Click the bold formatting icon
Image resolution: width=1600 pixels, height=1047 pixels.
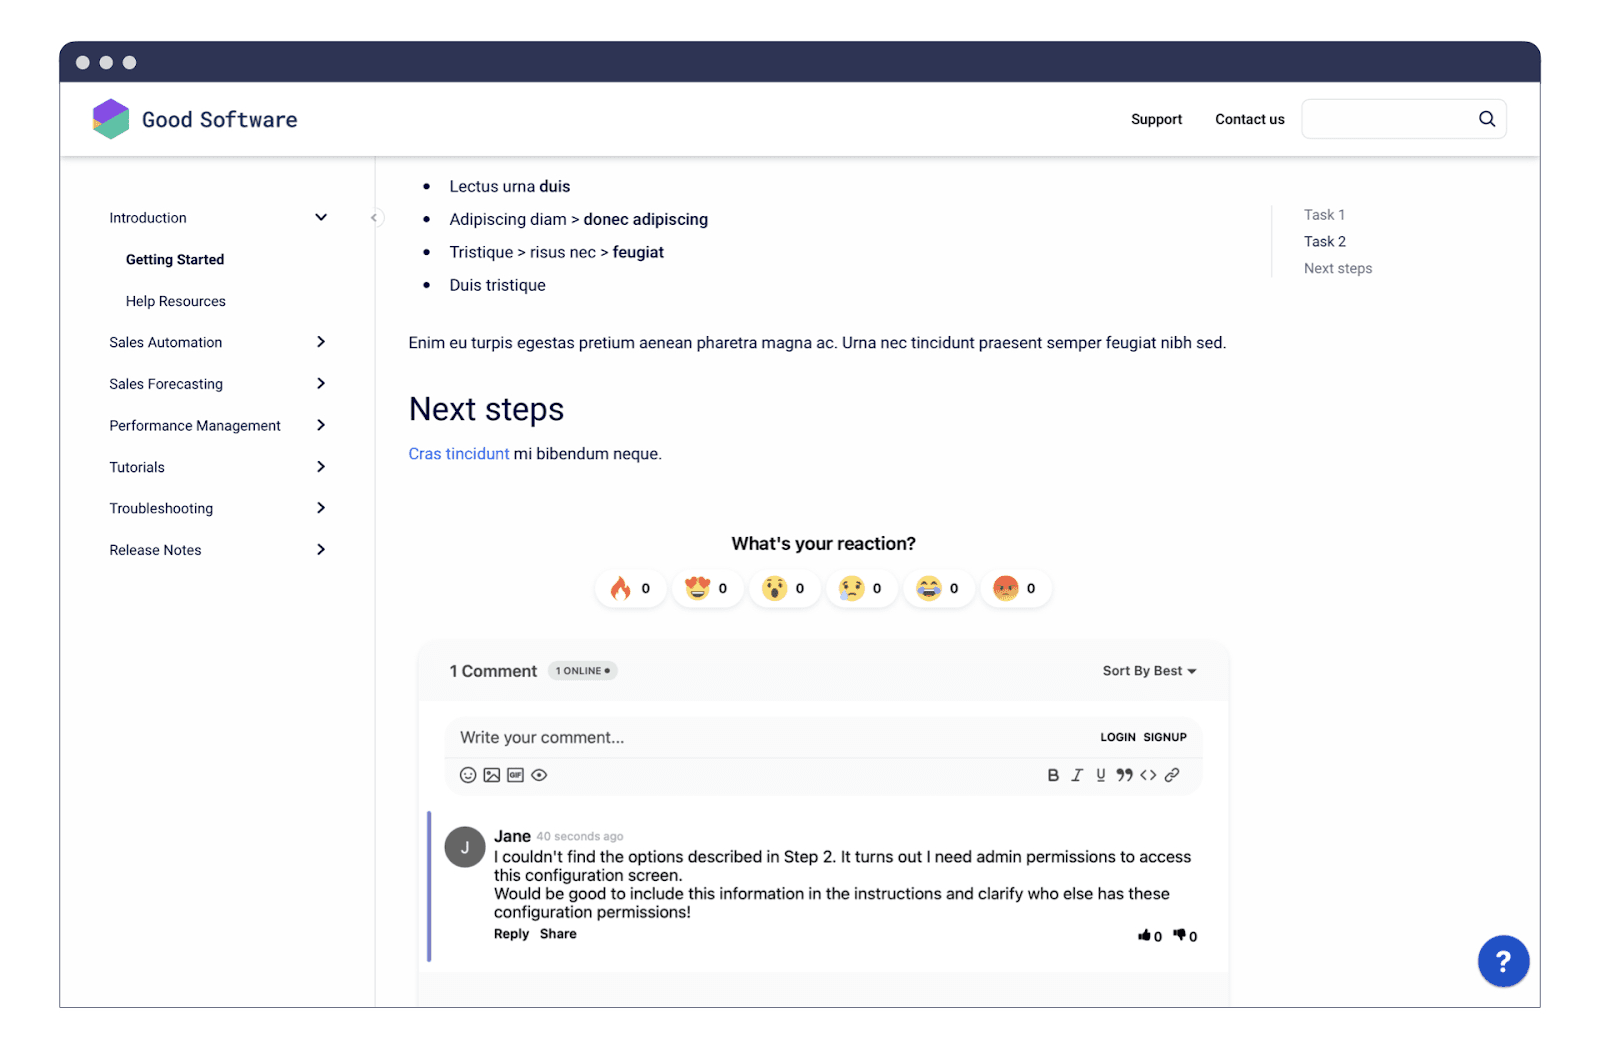1053,775
